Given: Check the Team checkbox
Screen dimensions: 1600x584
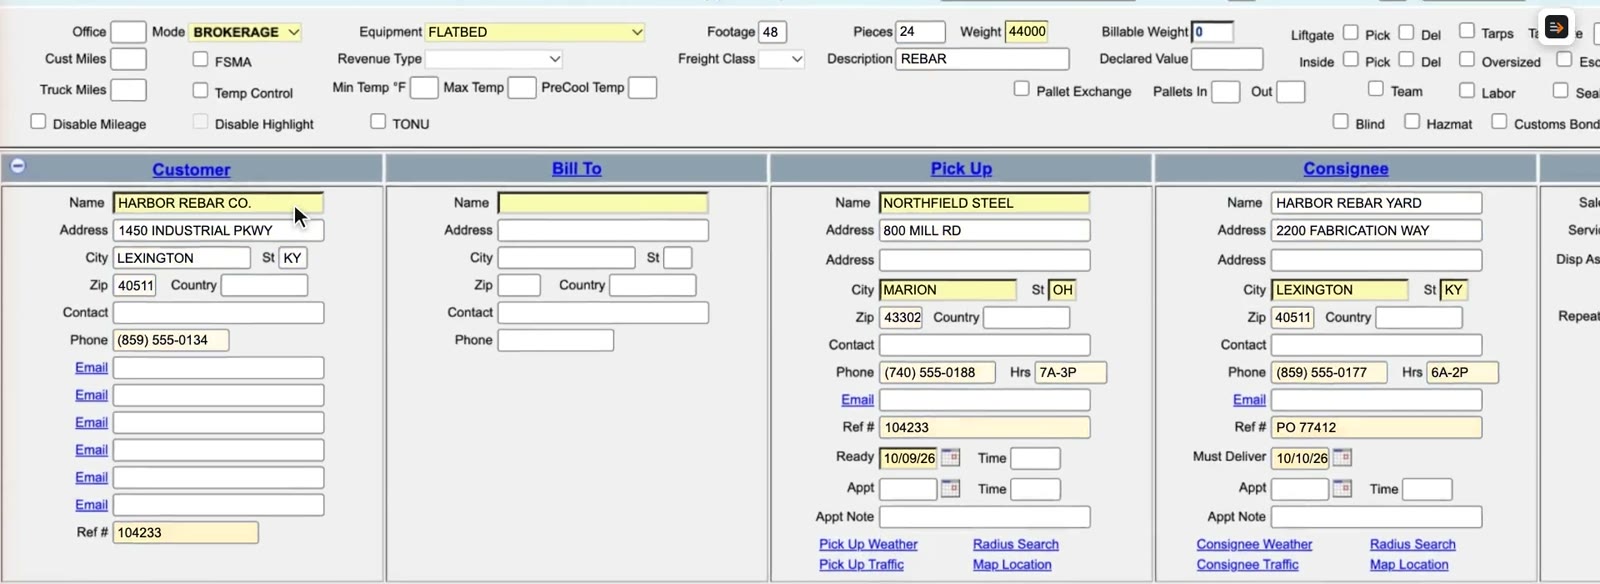Looking at the screenshot, I should coord(1375,89).
